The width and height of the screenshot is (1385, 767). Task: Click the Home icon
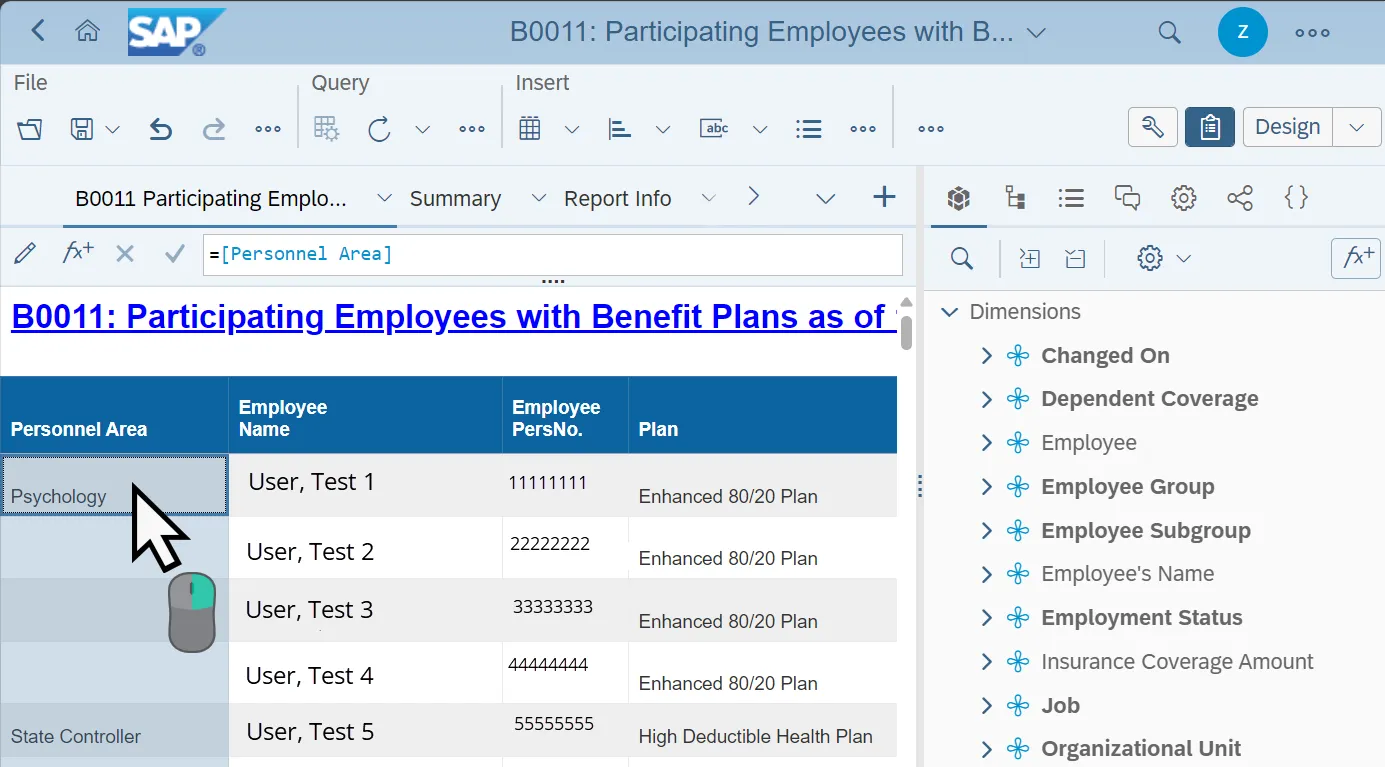click(88, 32)
